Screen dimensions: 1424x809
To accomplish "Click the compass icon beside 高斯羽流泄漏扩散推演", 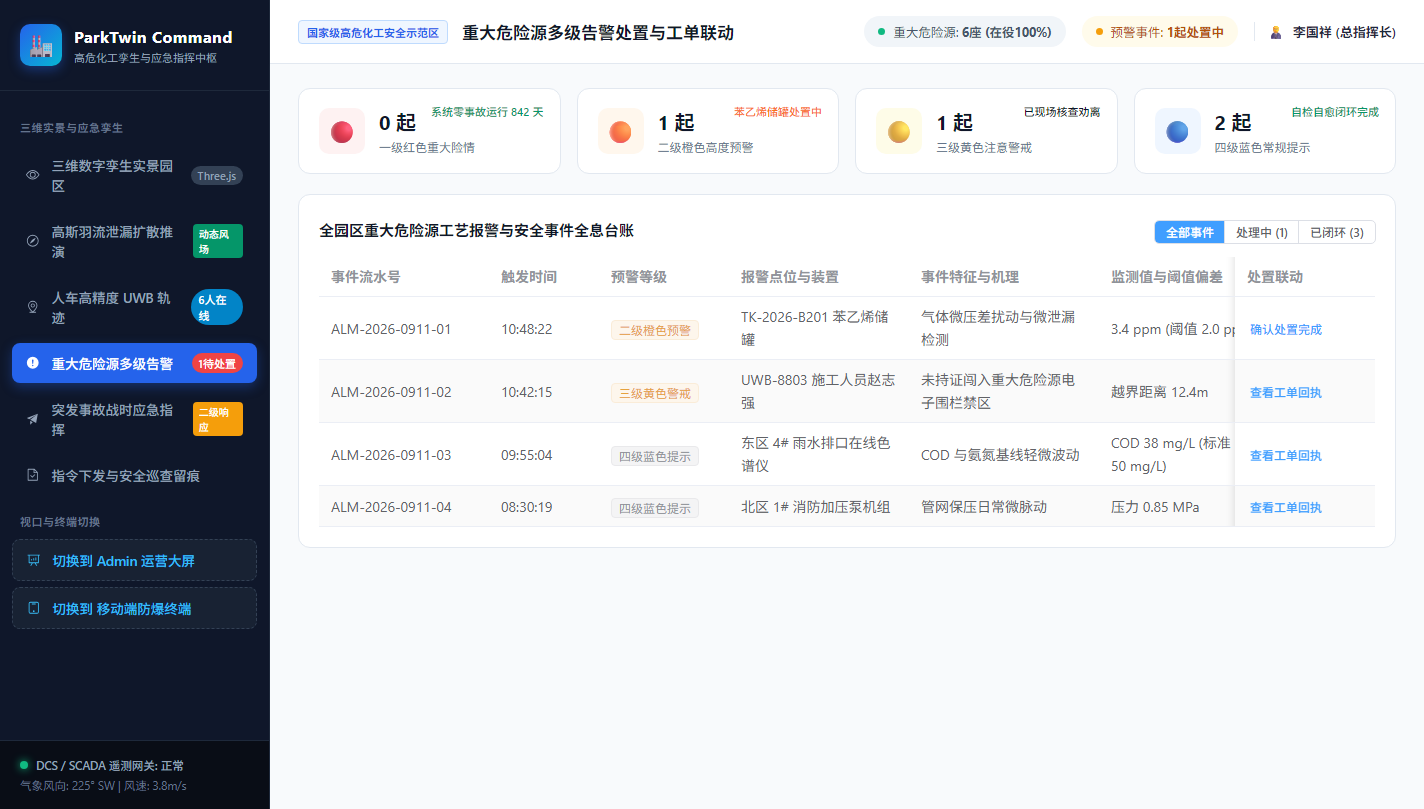I will [x=33, y=241].
